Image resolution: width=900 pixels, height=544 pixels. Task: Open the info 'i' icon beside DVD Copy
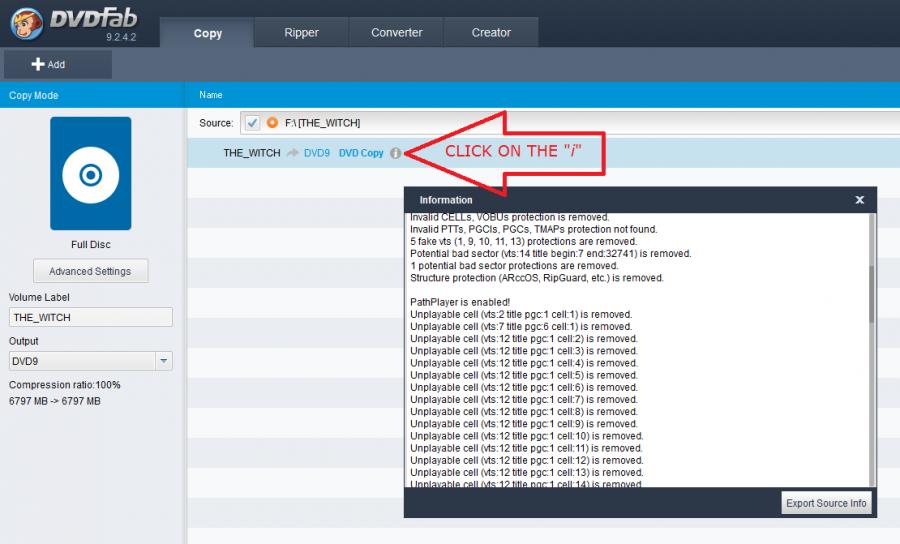click(x=395, y=153)
